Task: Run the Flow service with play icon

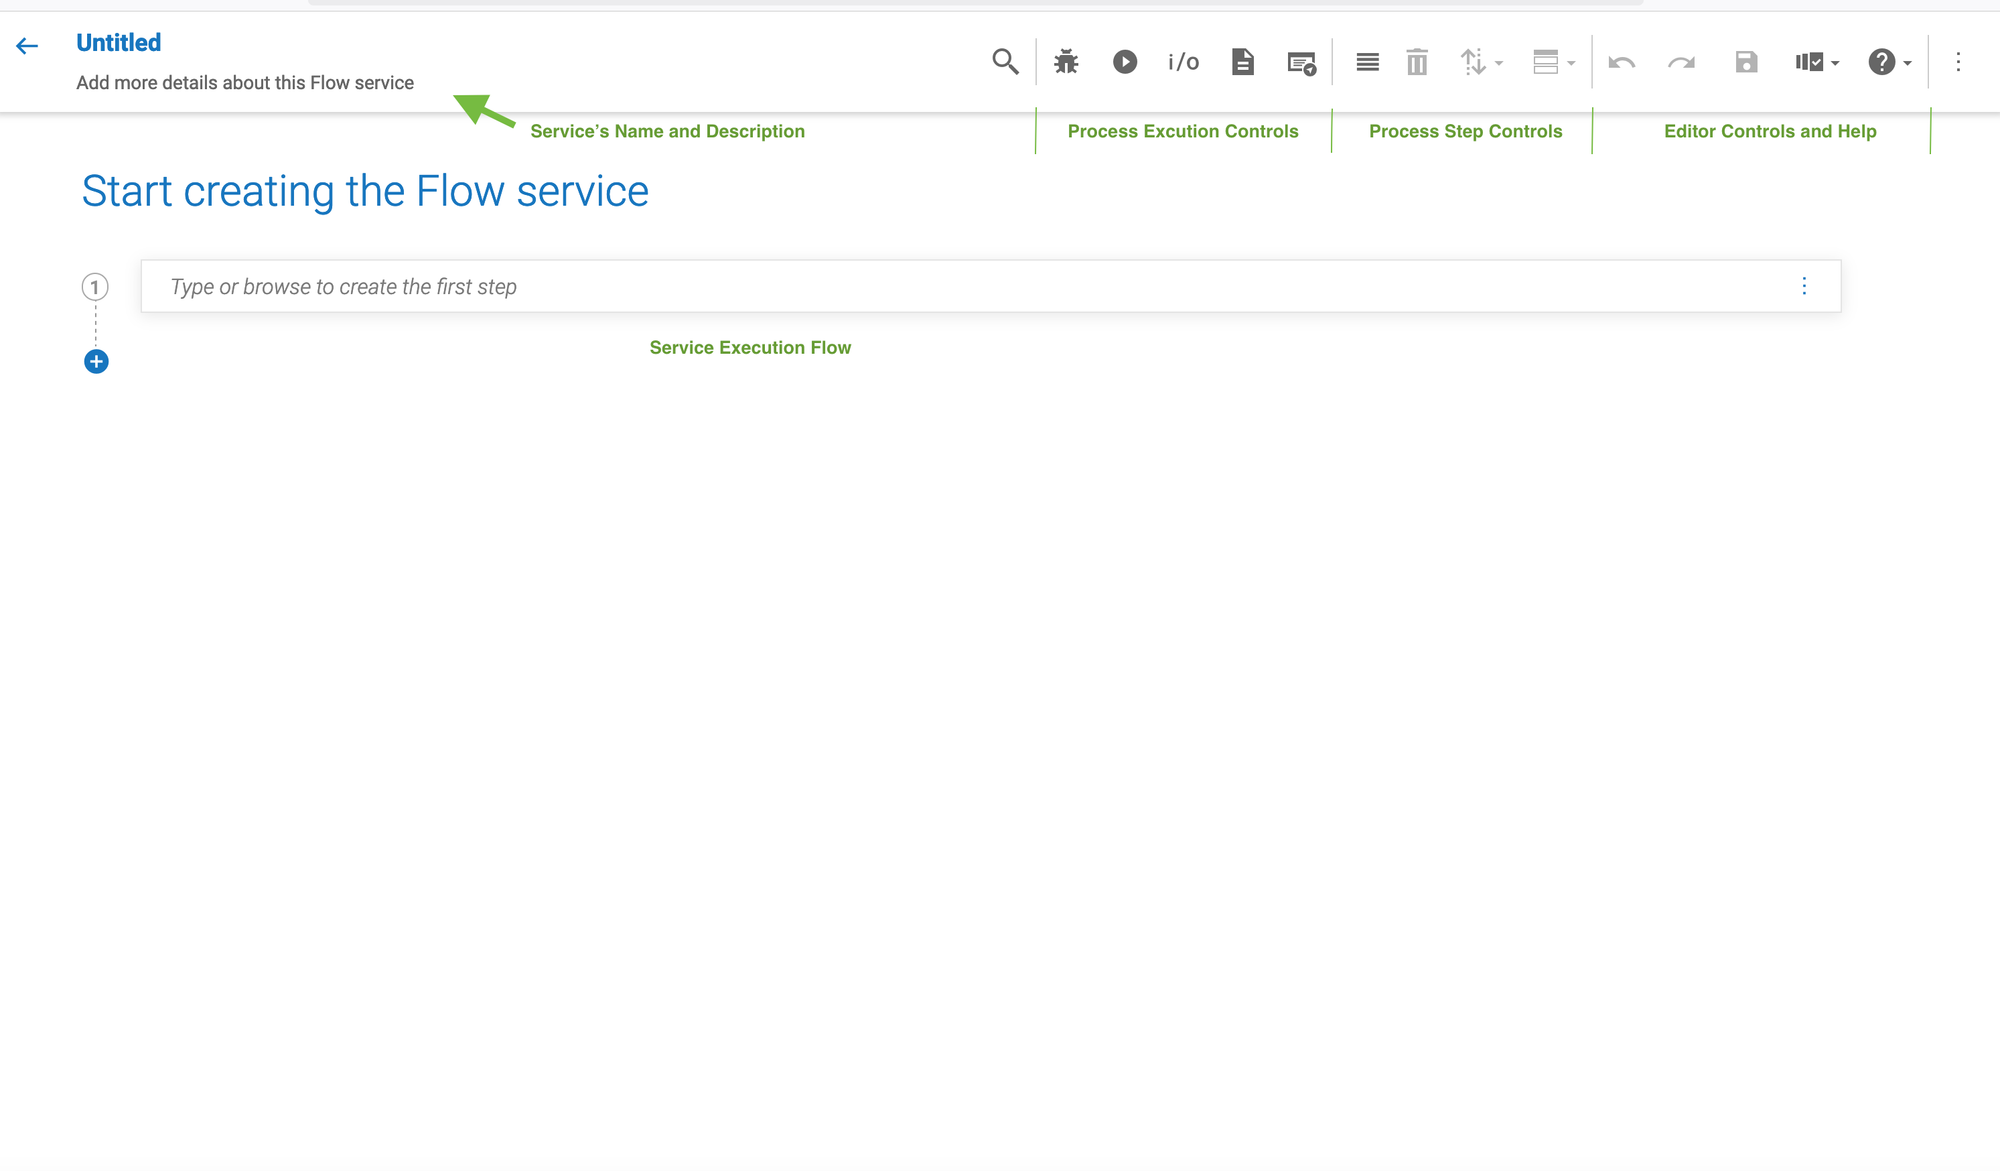Action: click(x=1125, y=62)
